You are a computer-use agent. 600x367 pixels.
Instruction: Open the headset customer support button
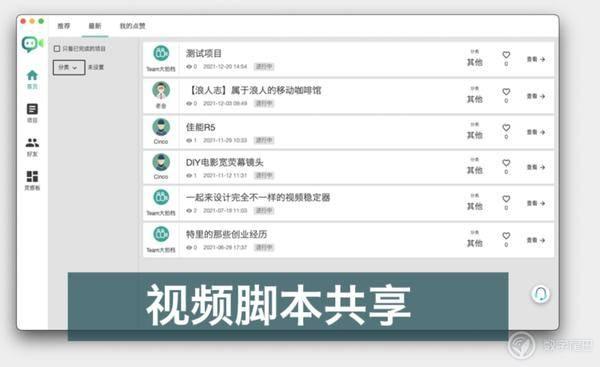click(540, 294)
